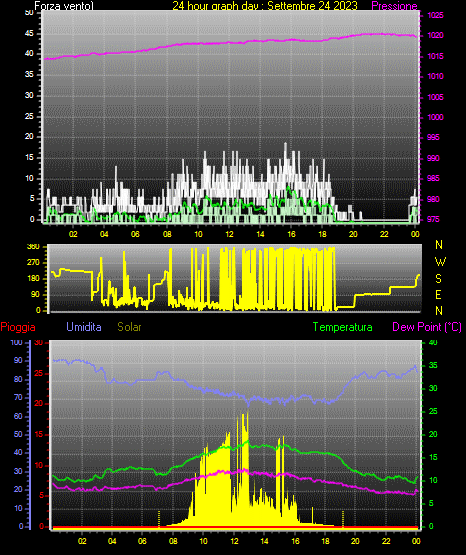
Task: Click the 22 hour mark on bottom chart
Action: coord(386,541)
